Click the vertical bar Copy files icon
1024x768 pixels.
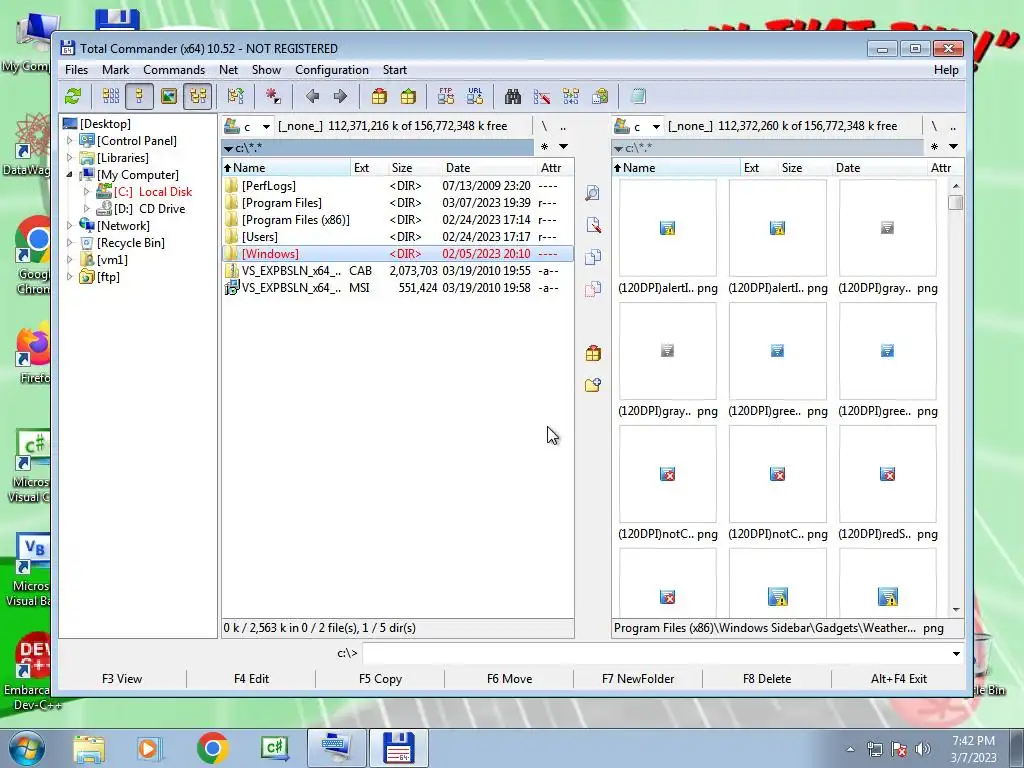click(592, 257)
